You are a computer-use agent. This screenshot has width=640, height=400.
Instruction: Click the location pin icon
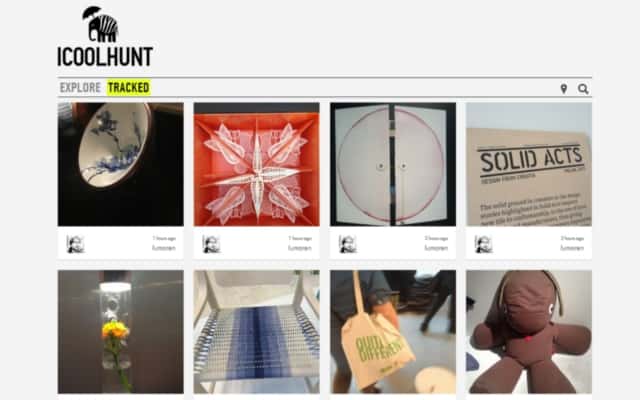point(564,89)
